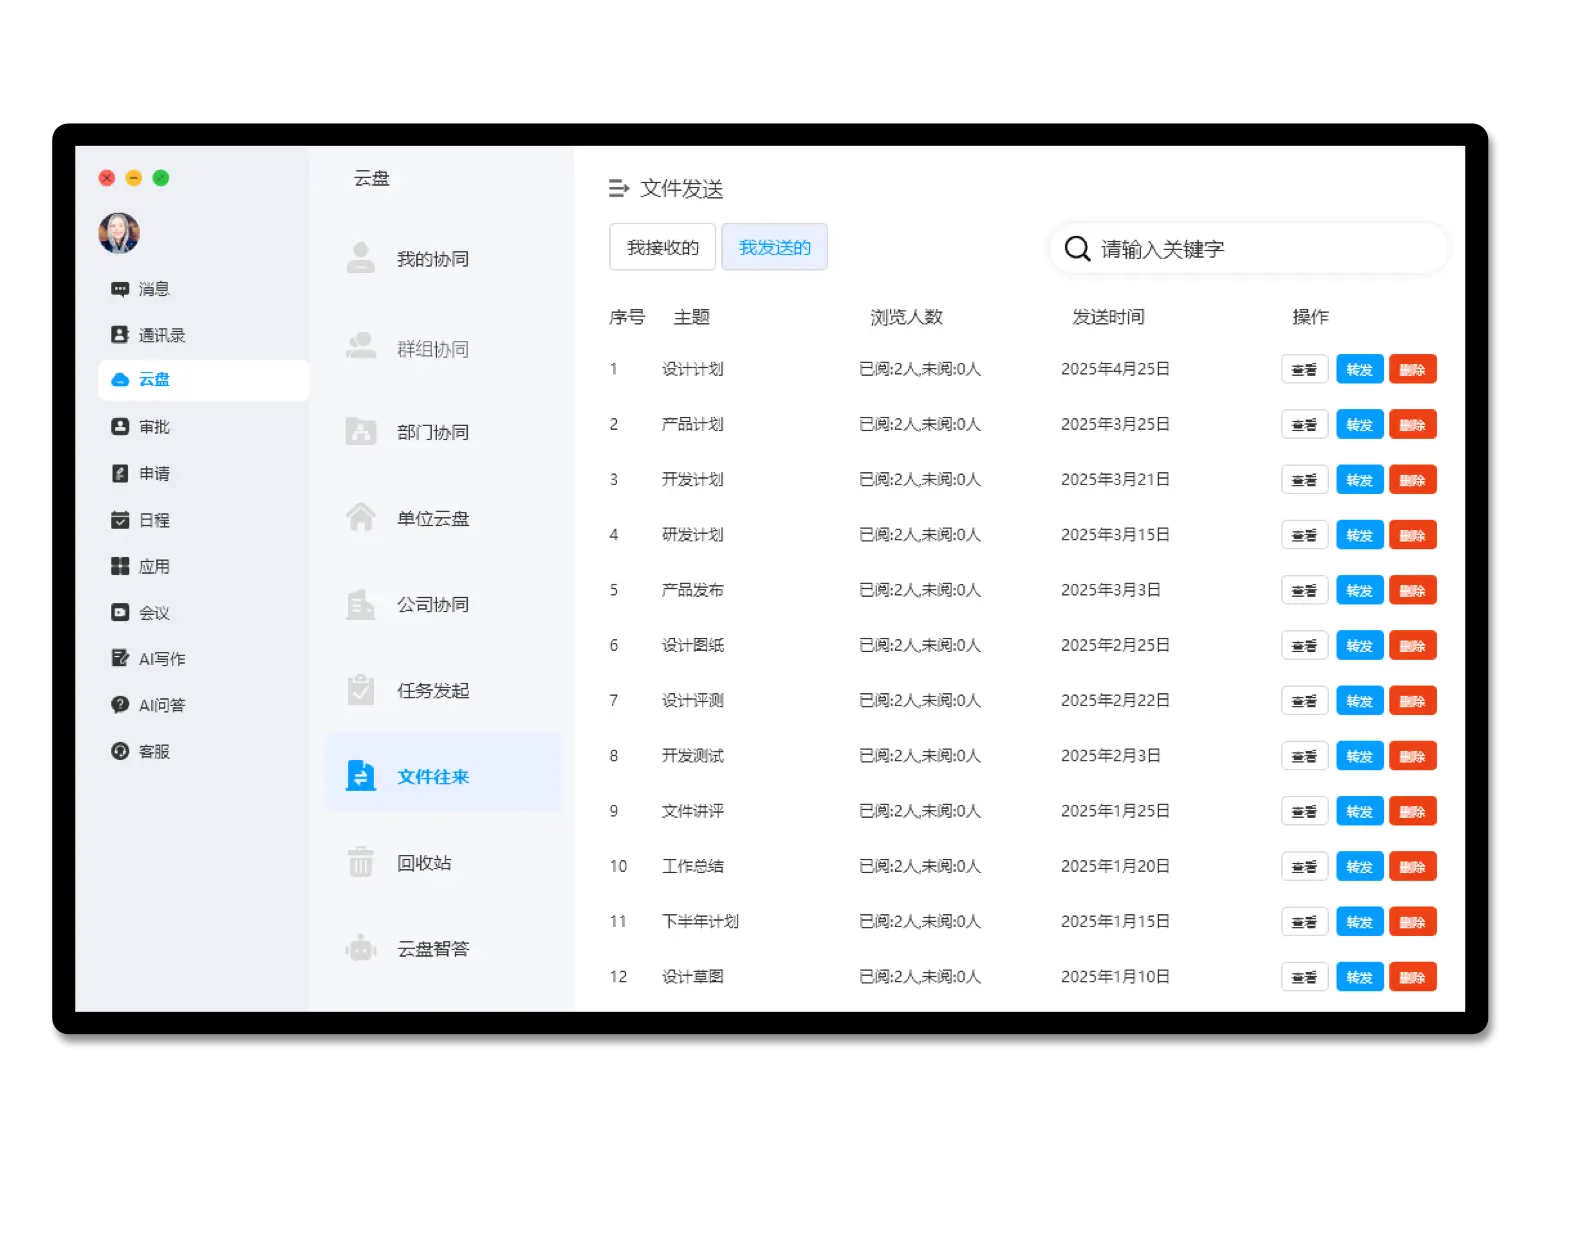
Task: Click view count for 研发计划 row
Action: pyautogui.click(x=920, y=535)
